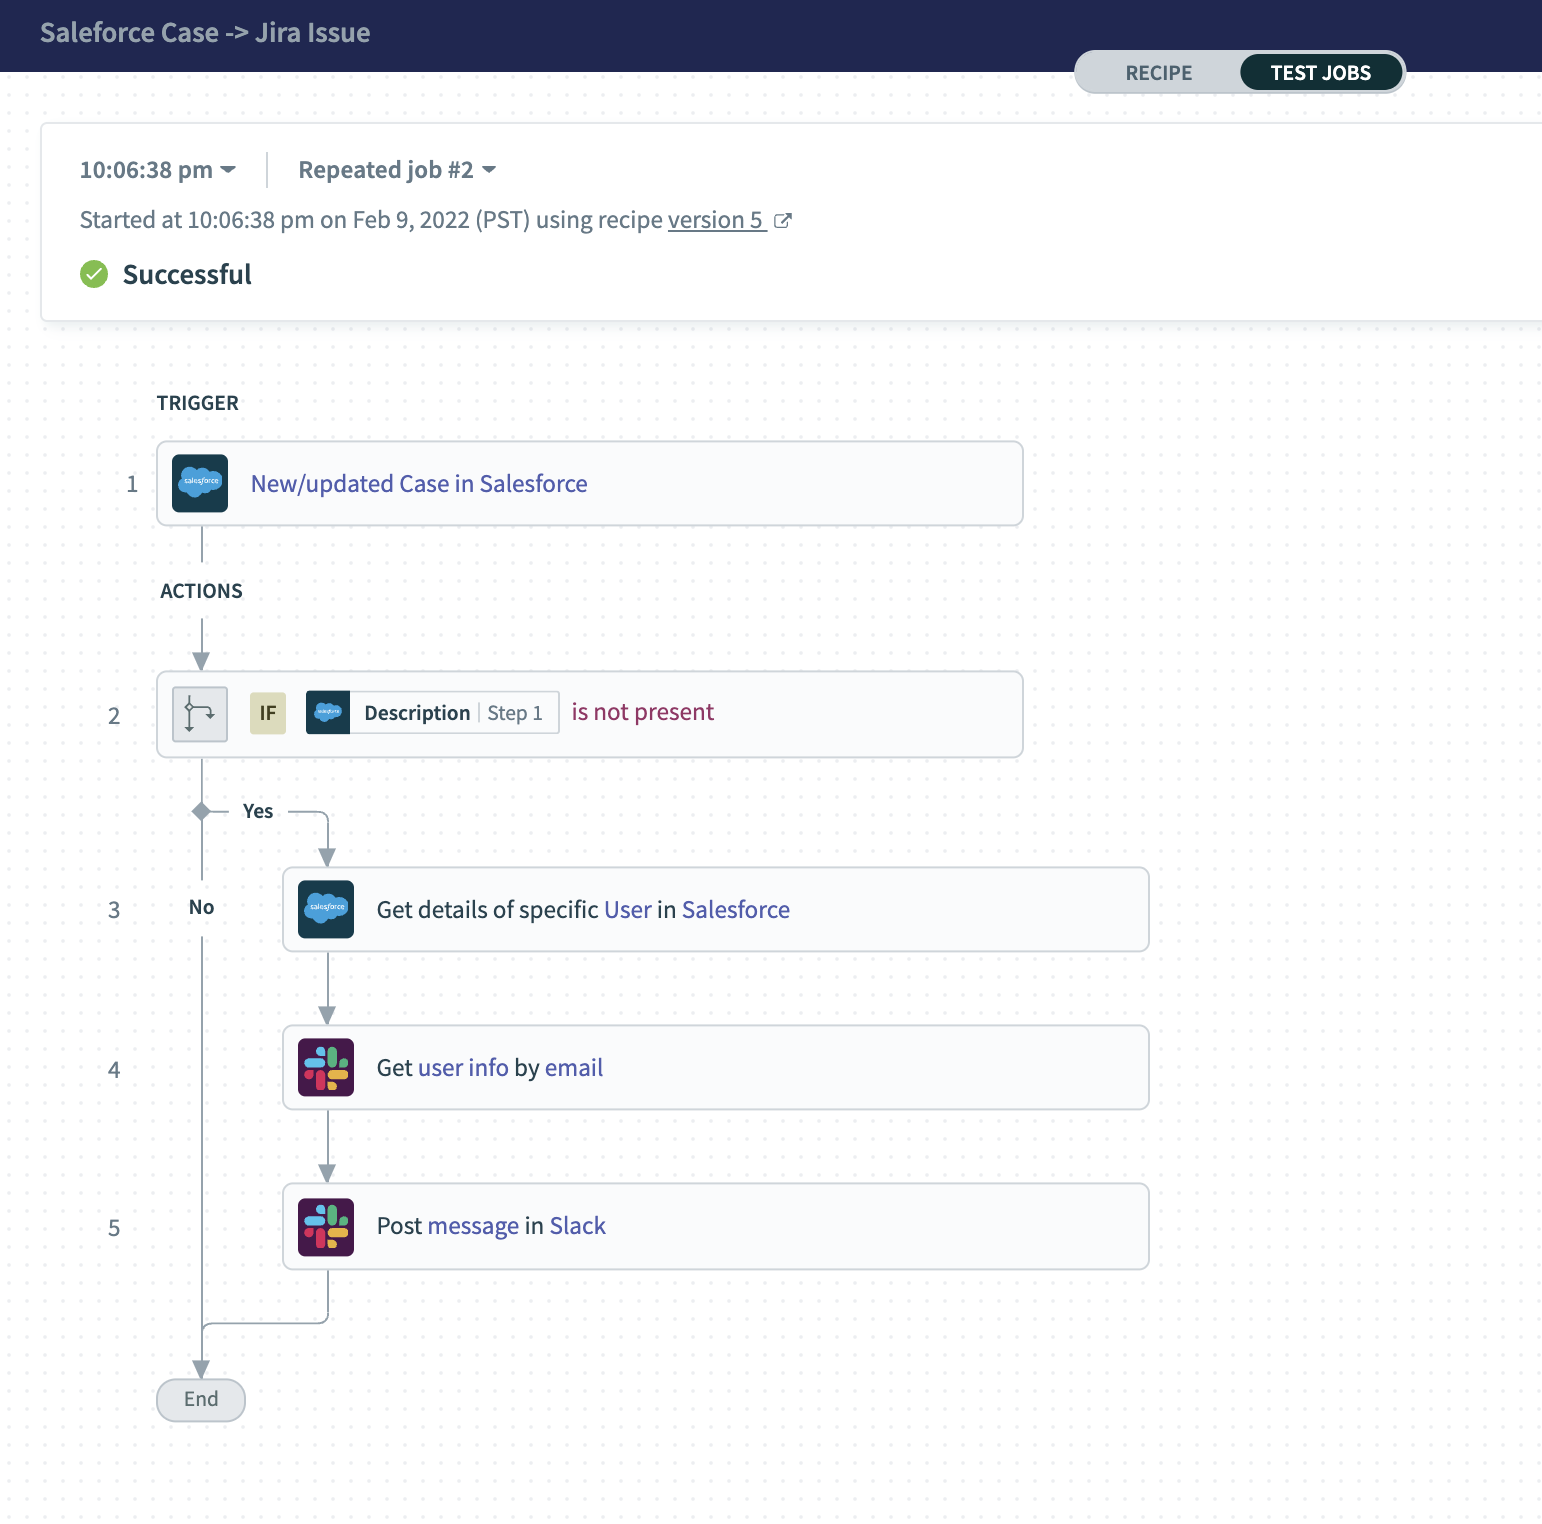Open the Get user info by email step

click(x=490, y=1068)
